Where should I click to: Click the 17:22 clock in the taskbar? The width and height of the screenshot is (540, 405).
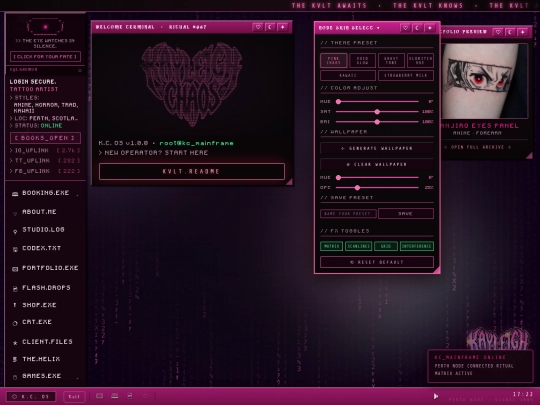pyautogui.click(x=523, y=394)
